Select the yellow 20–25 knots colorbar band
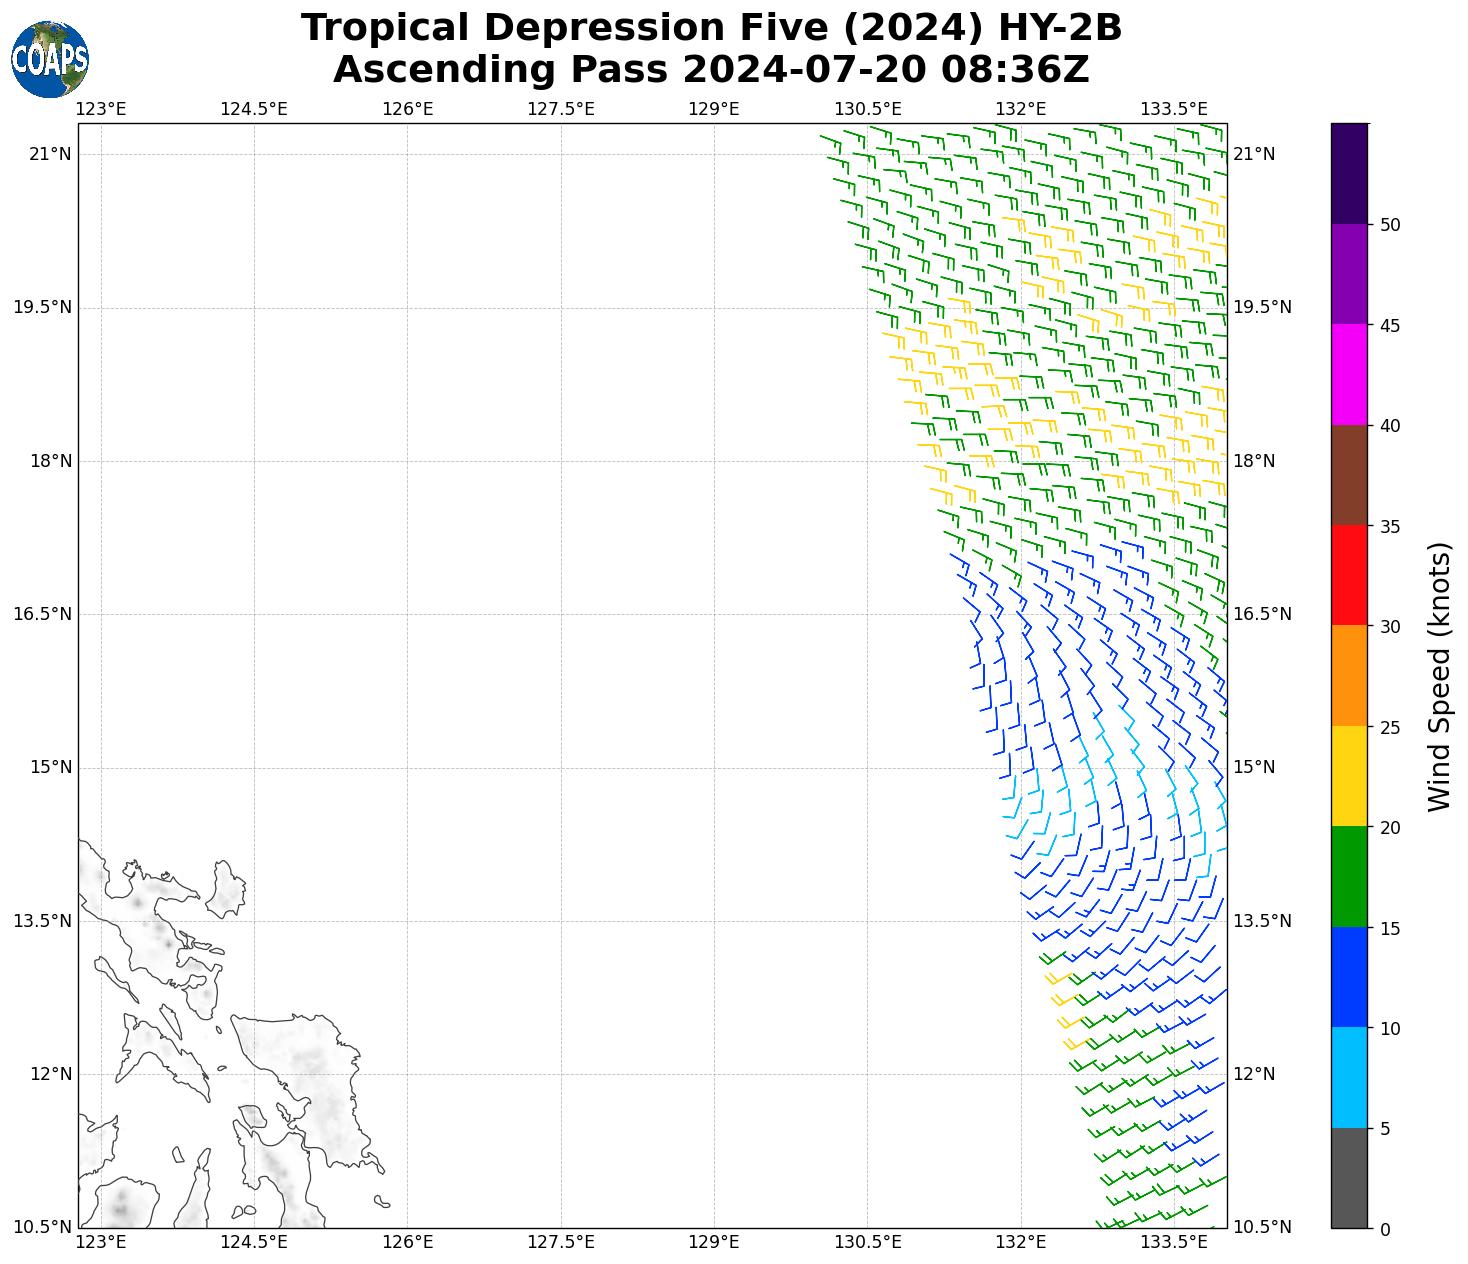Image resolution: width=1468 pixels, height=1264 pixels. [1349, 776]
